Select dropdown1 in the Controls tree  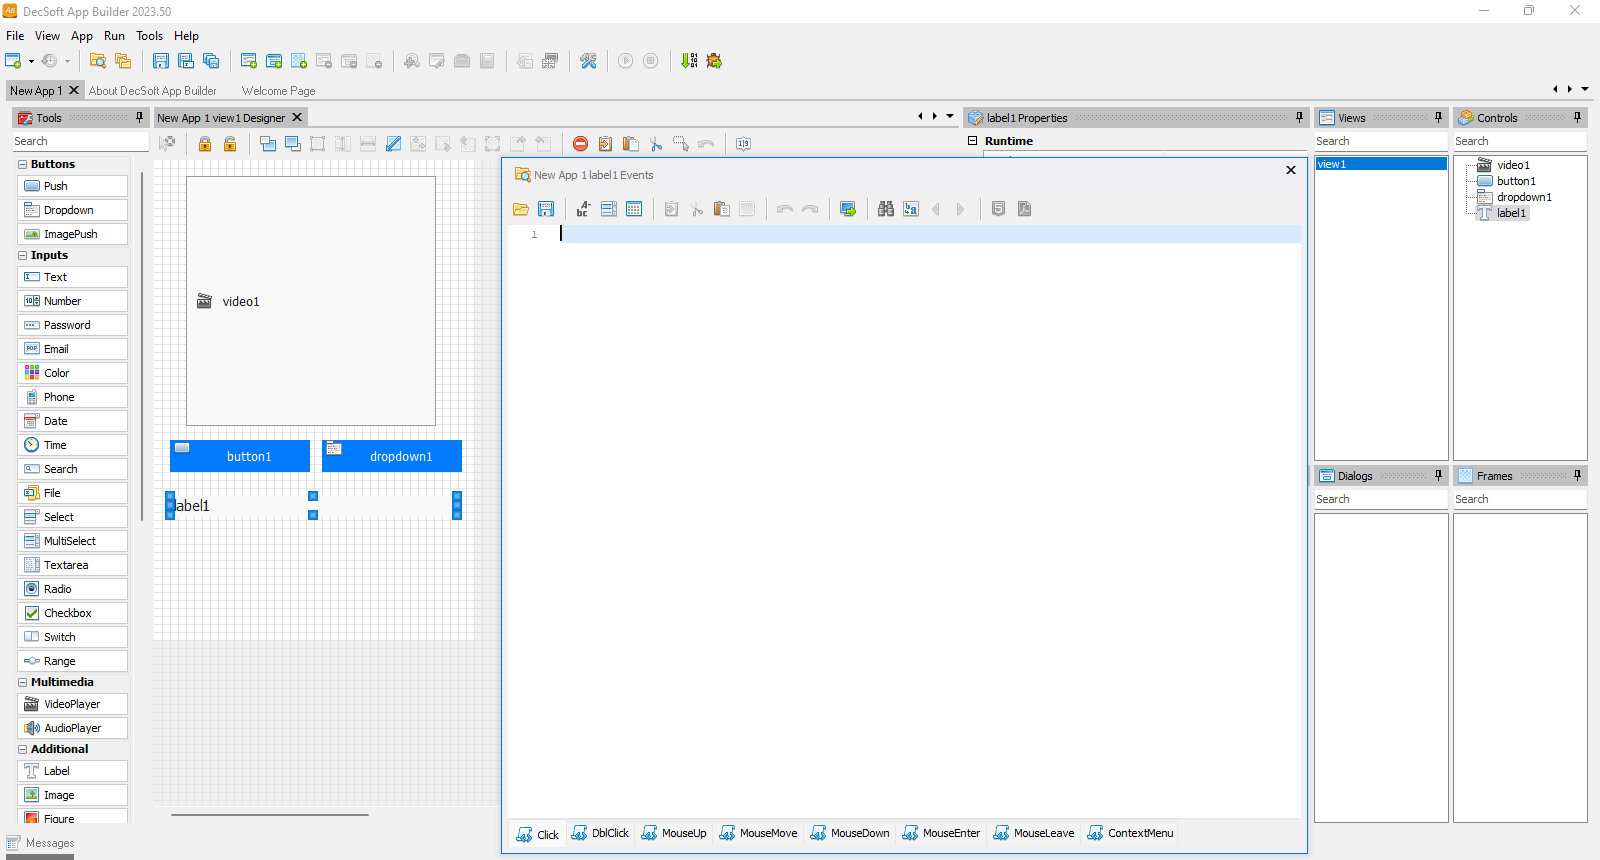1524,197
